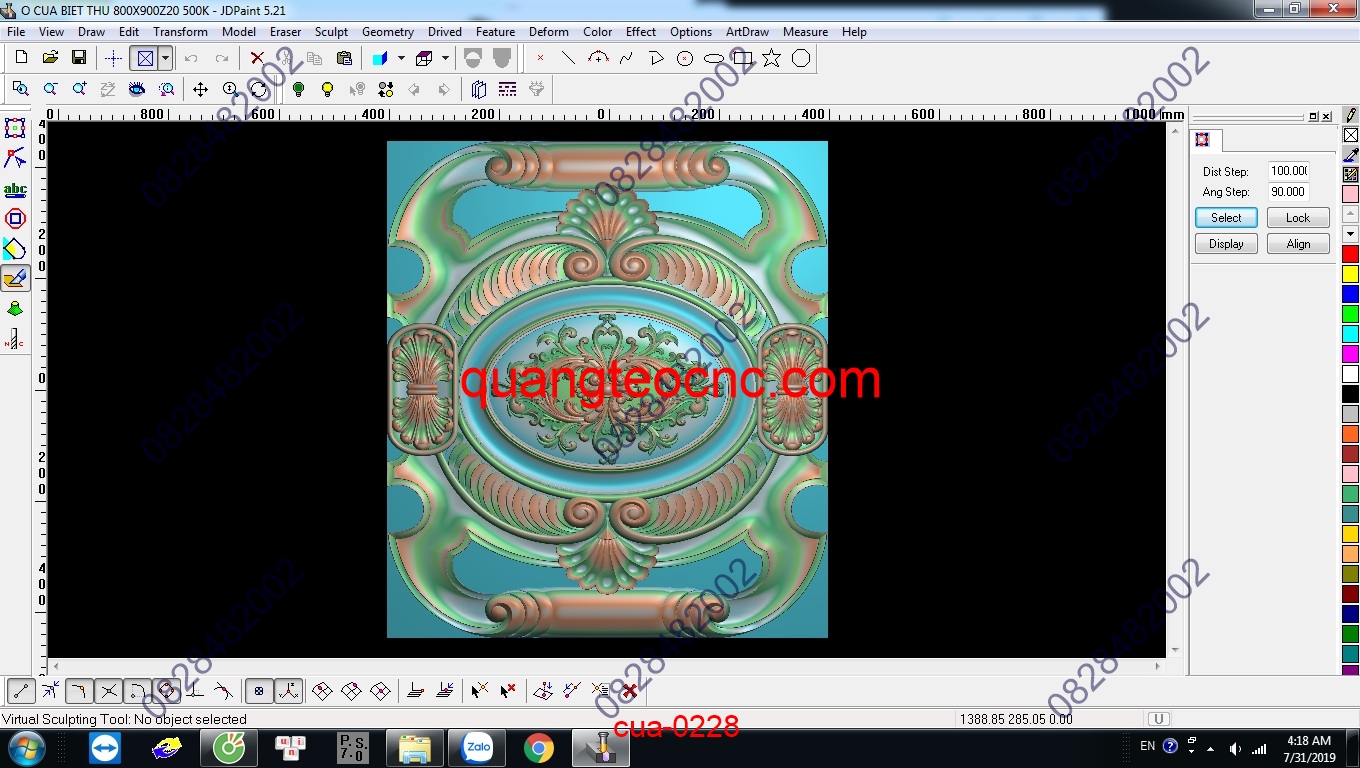Open the Paste clipboard icon

[346, 58]
